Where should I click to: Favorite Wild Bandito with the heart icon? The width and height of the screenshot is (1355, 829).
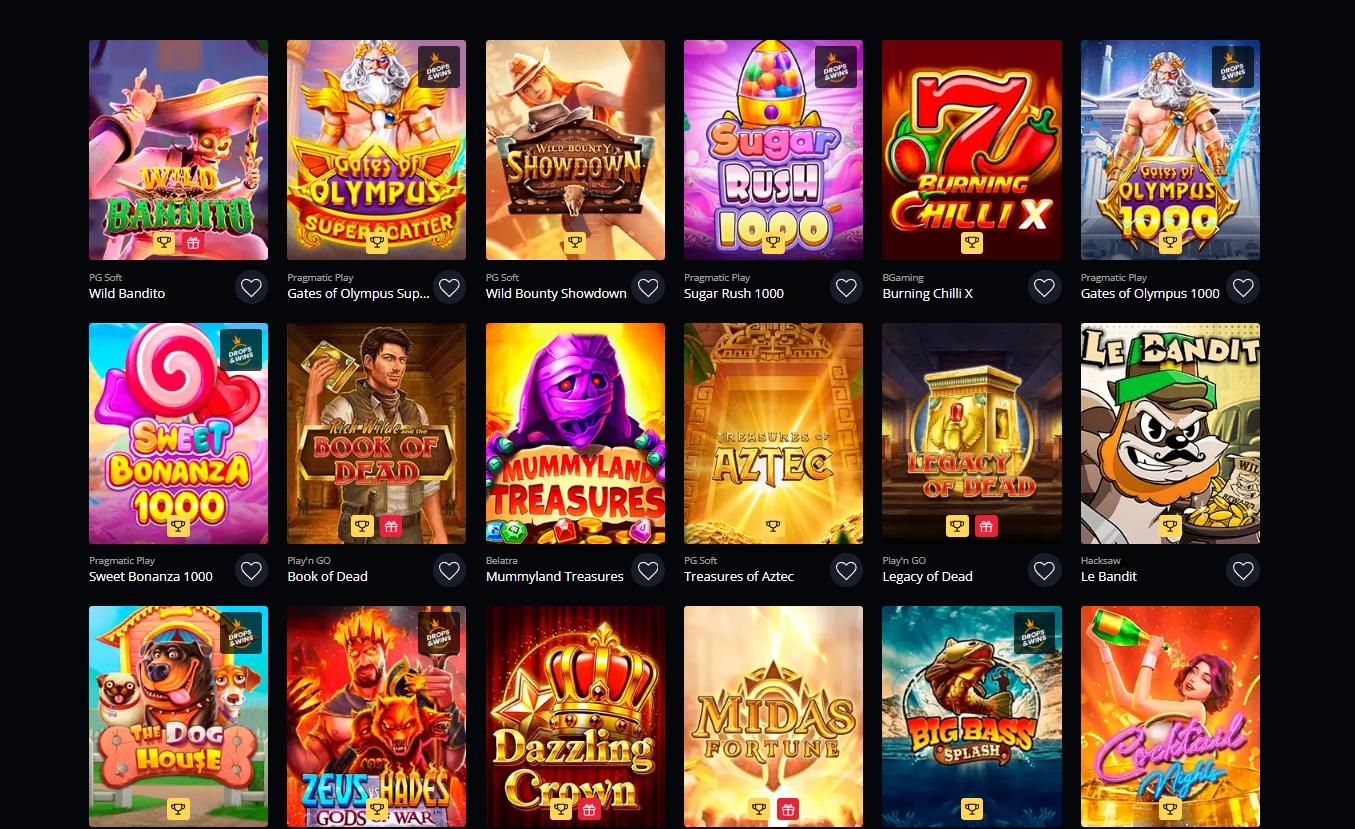(x=251, y=288)
